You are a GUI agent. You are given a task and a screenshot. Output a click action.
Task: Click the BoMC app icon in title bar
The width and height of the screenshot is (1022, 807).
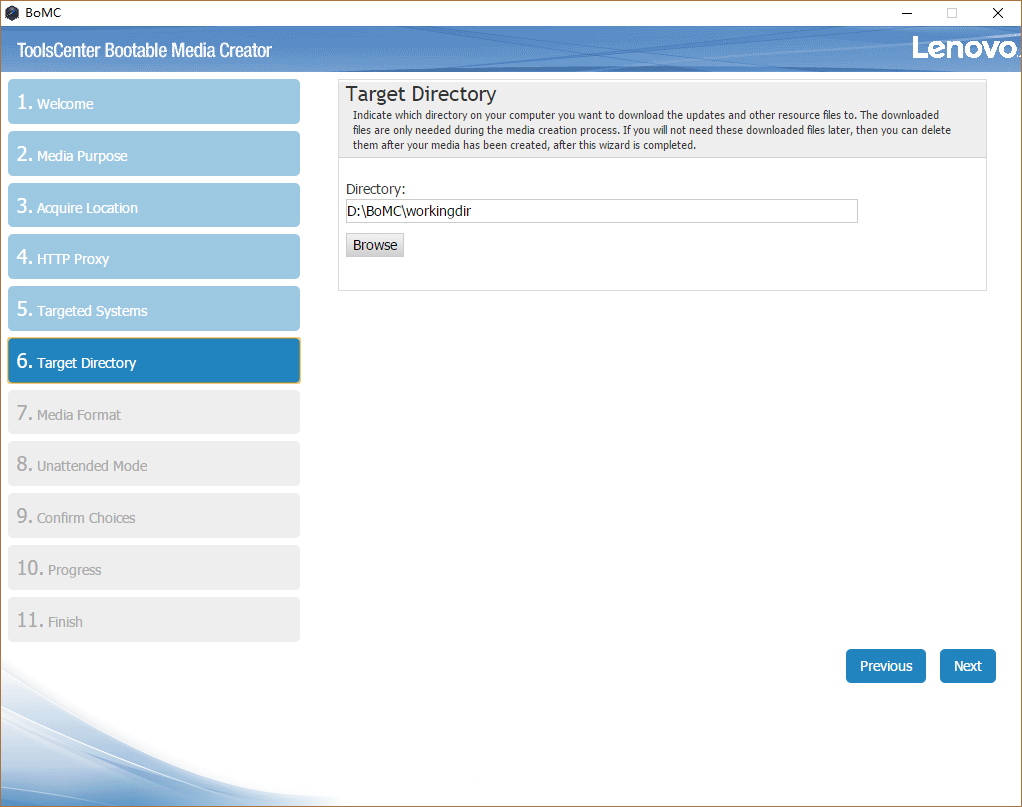tap(12, 13)
